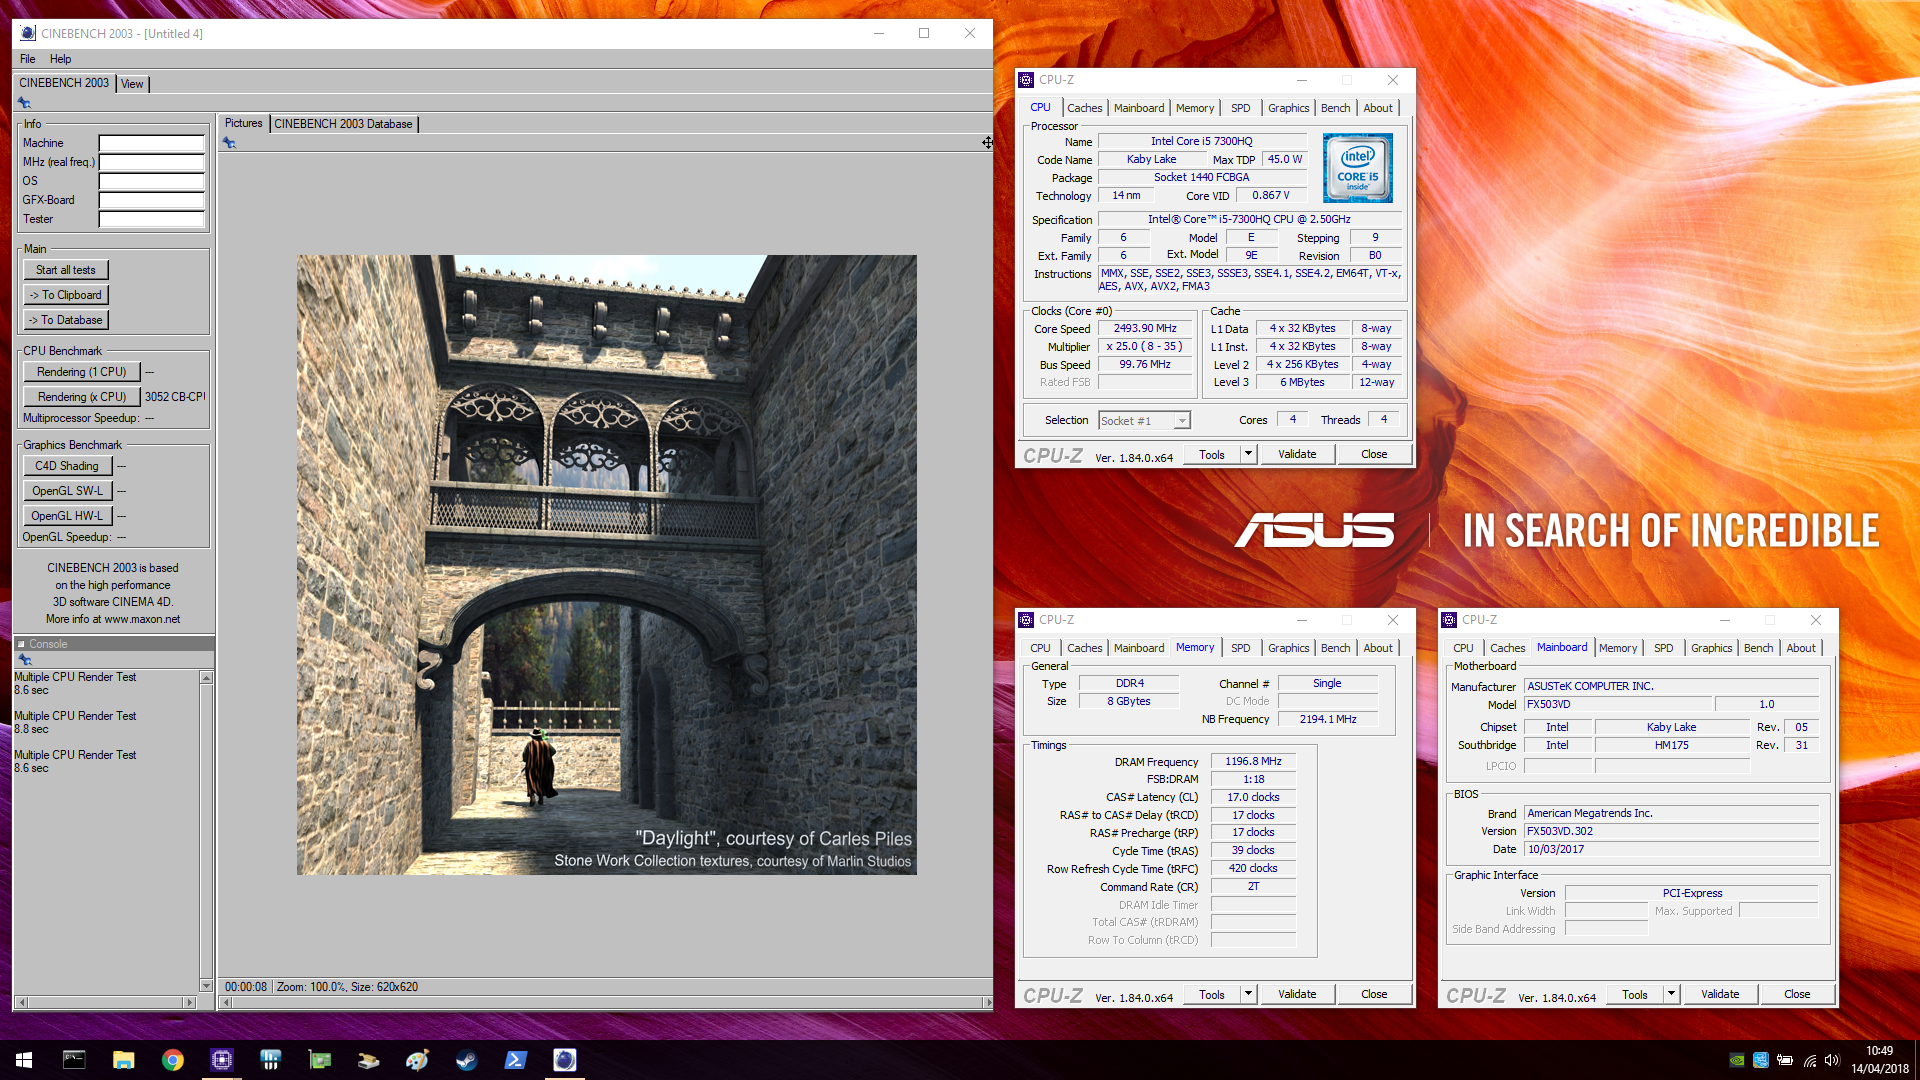Open the Help menu in CINEBENCH

61,59
